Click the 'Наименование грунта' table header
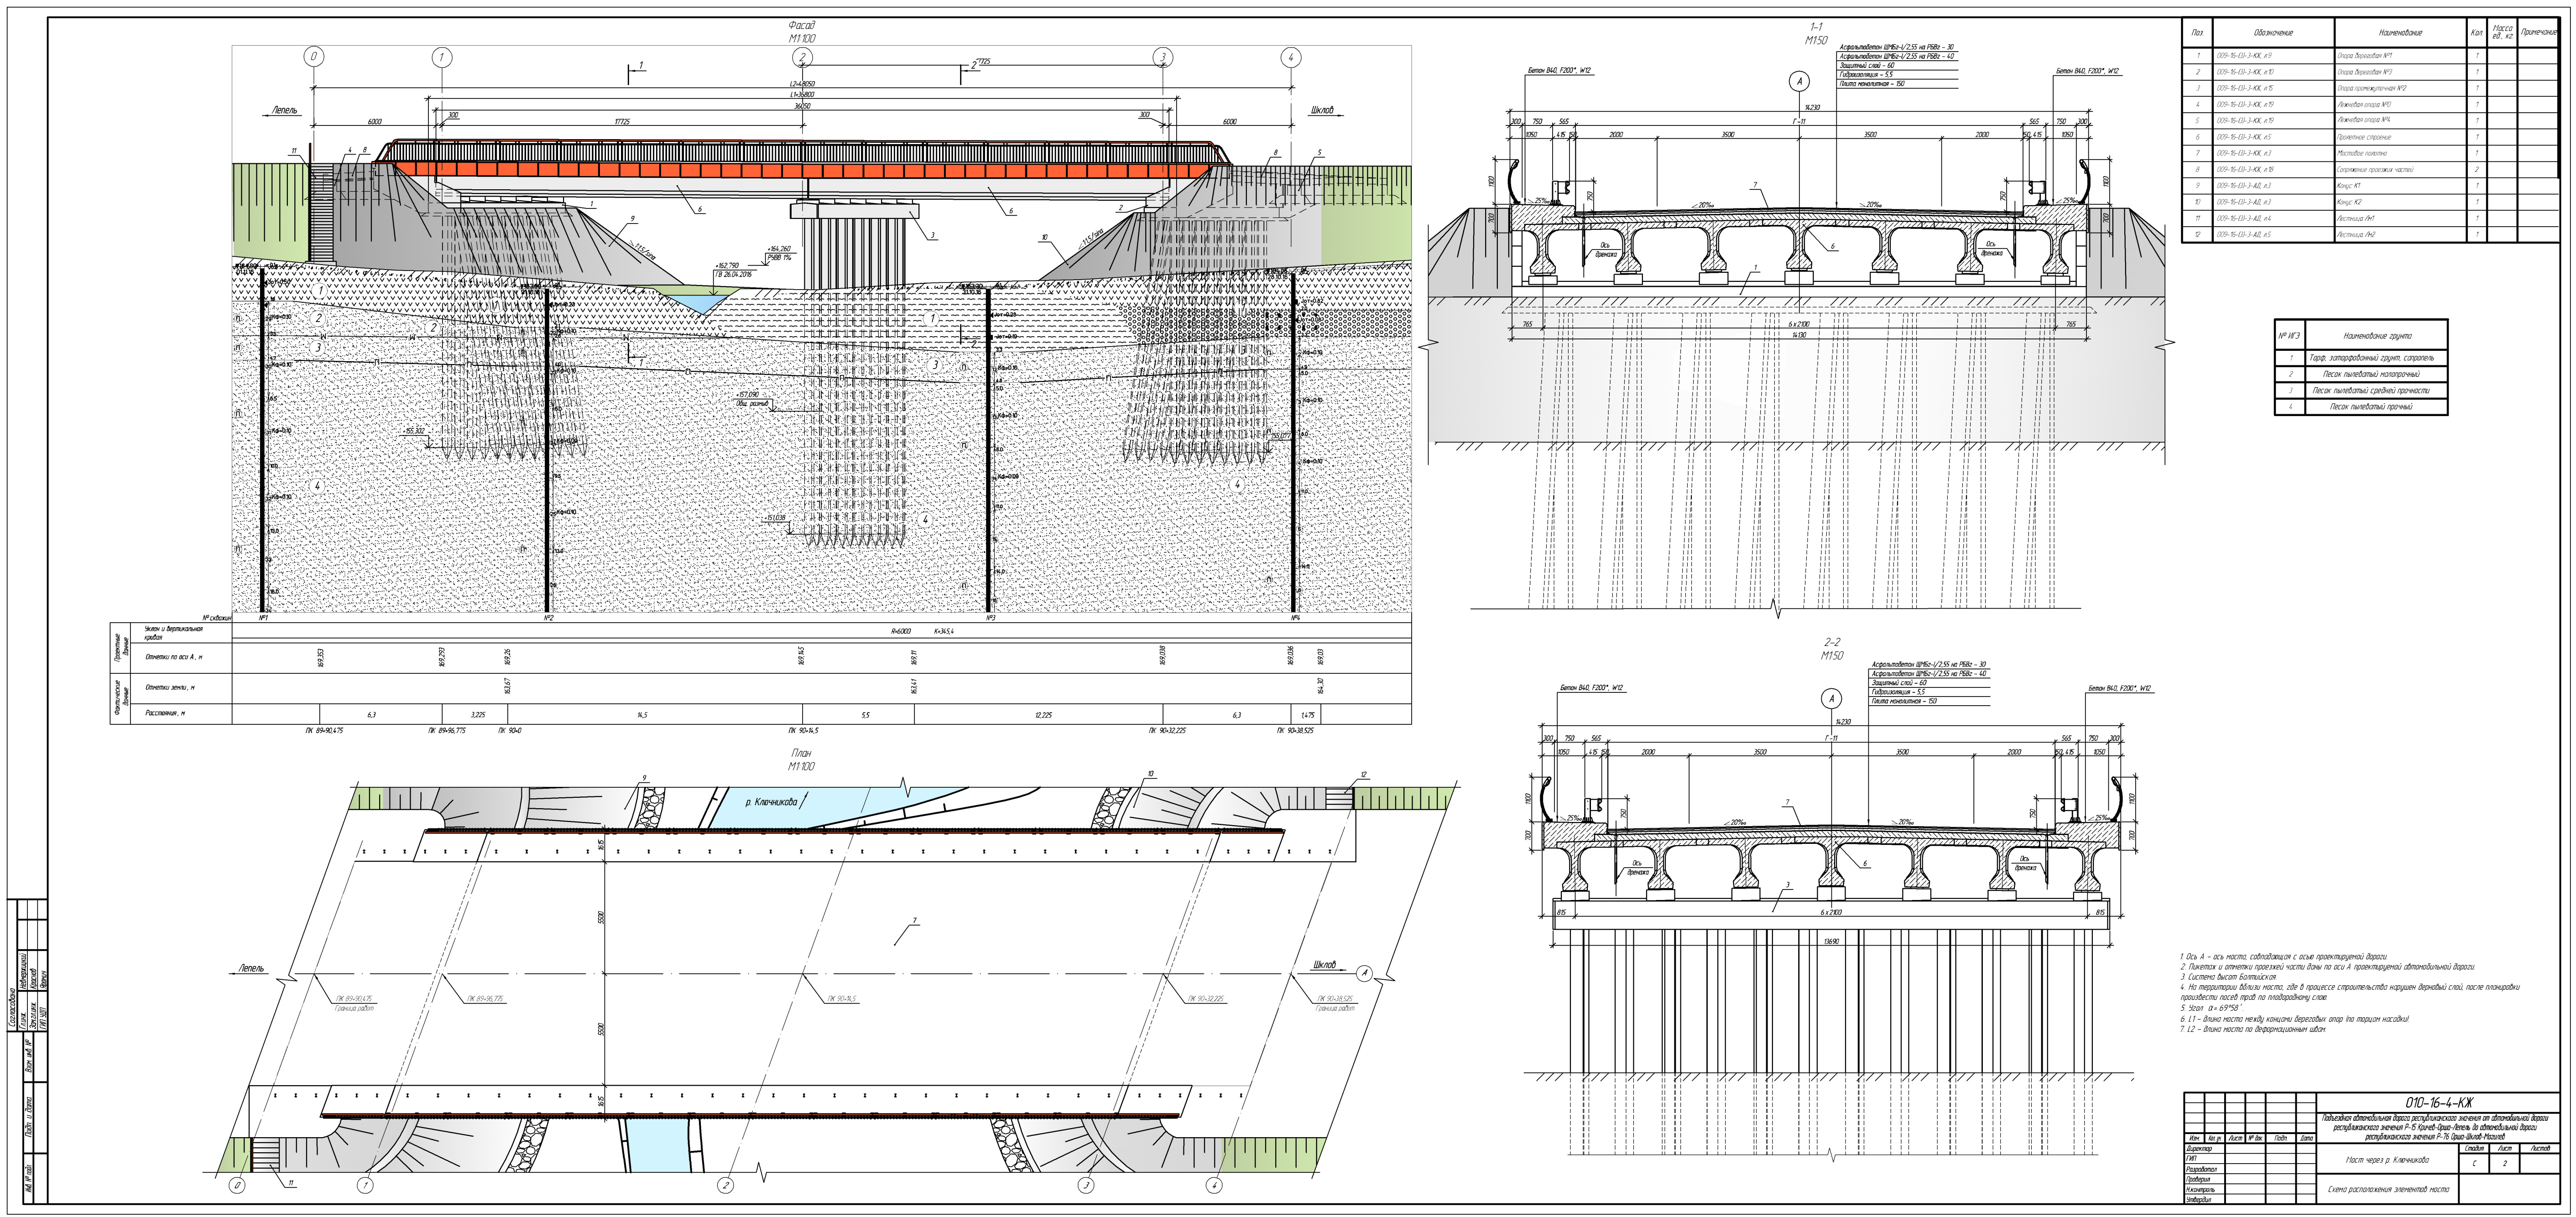This screenshot has height=1217, width=2576. 2377,336
